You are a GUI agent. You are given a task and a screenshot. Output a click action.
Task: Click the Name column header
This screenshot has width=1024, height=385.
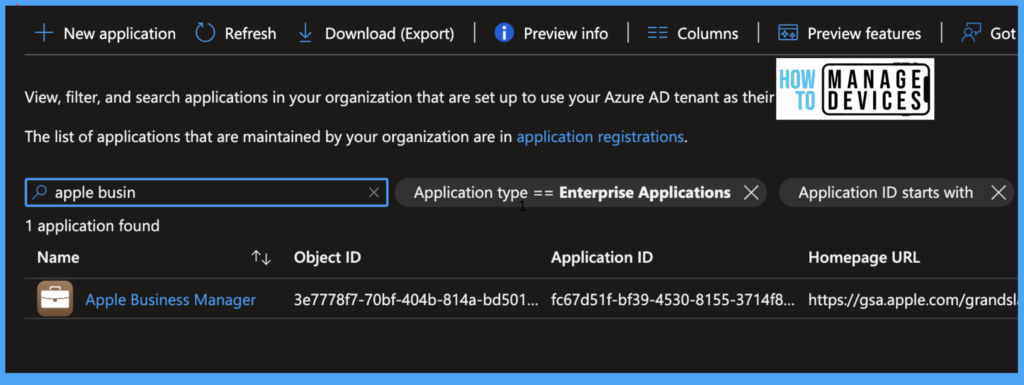coord(58,258)
